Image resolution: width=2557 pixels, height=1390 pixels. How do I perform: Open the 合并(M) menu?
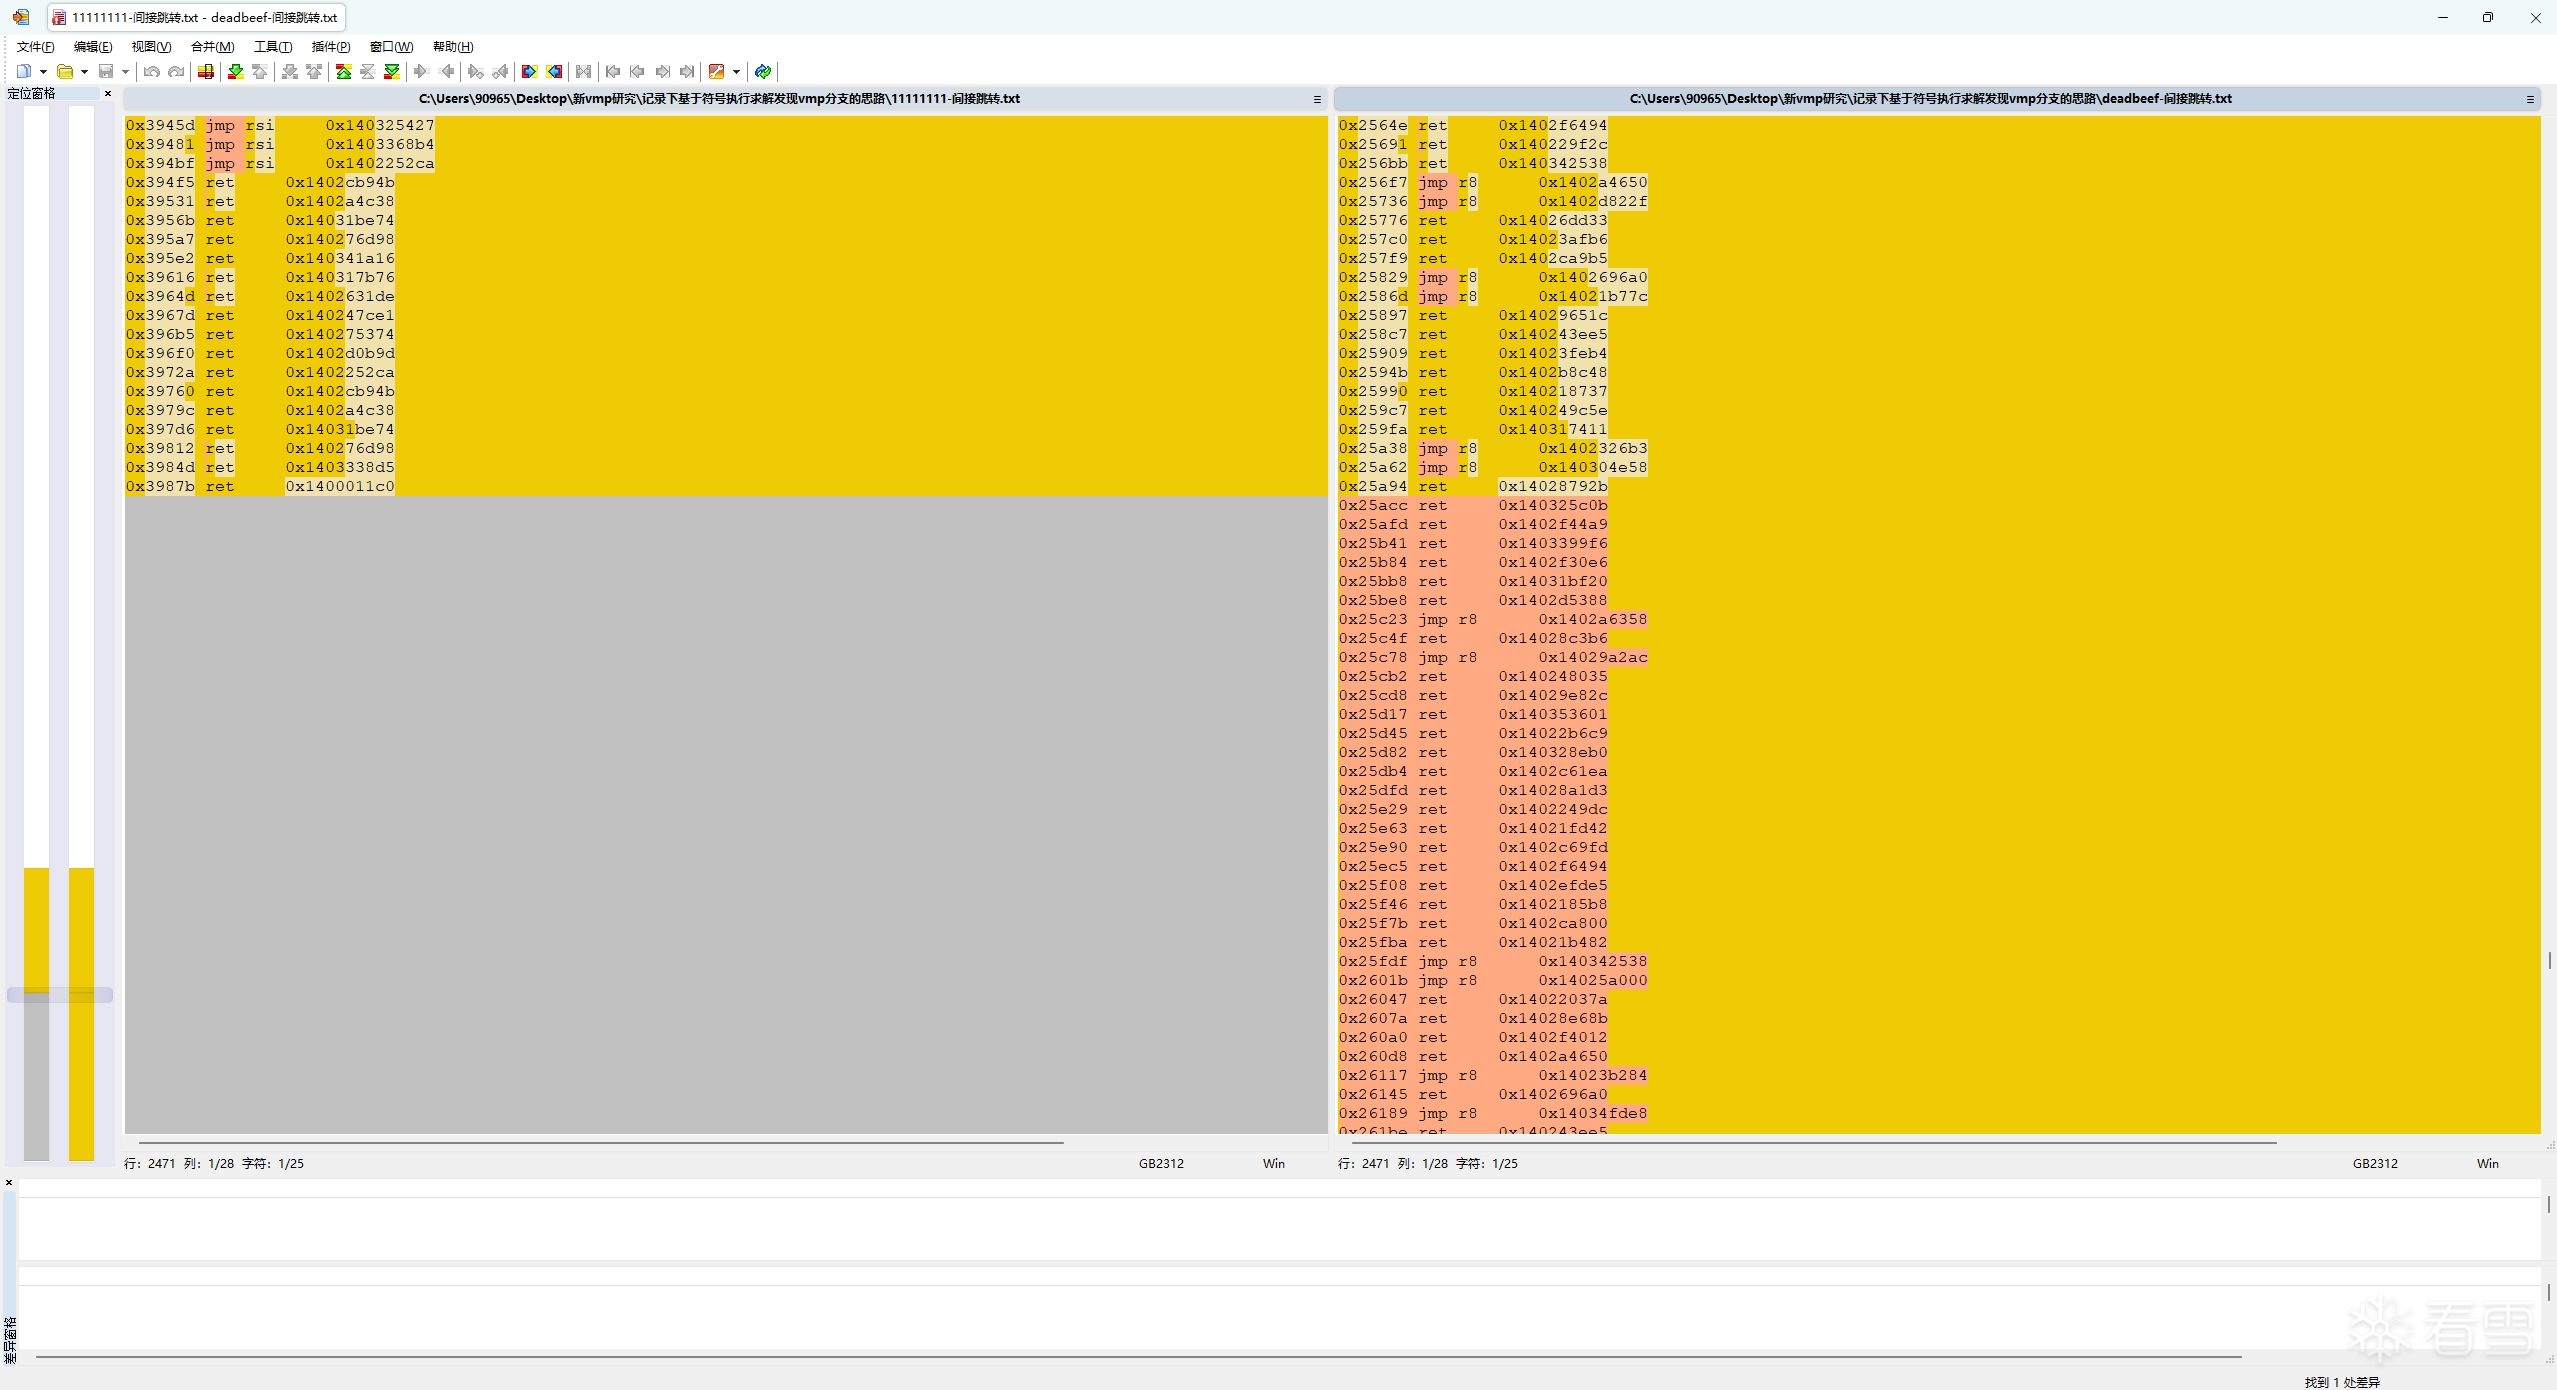(212, 47)
